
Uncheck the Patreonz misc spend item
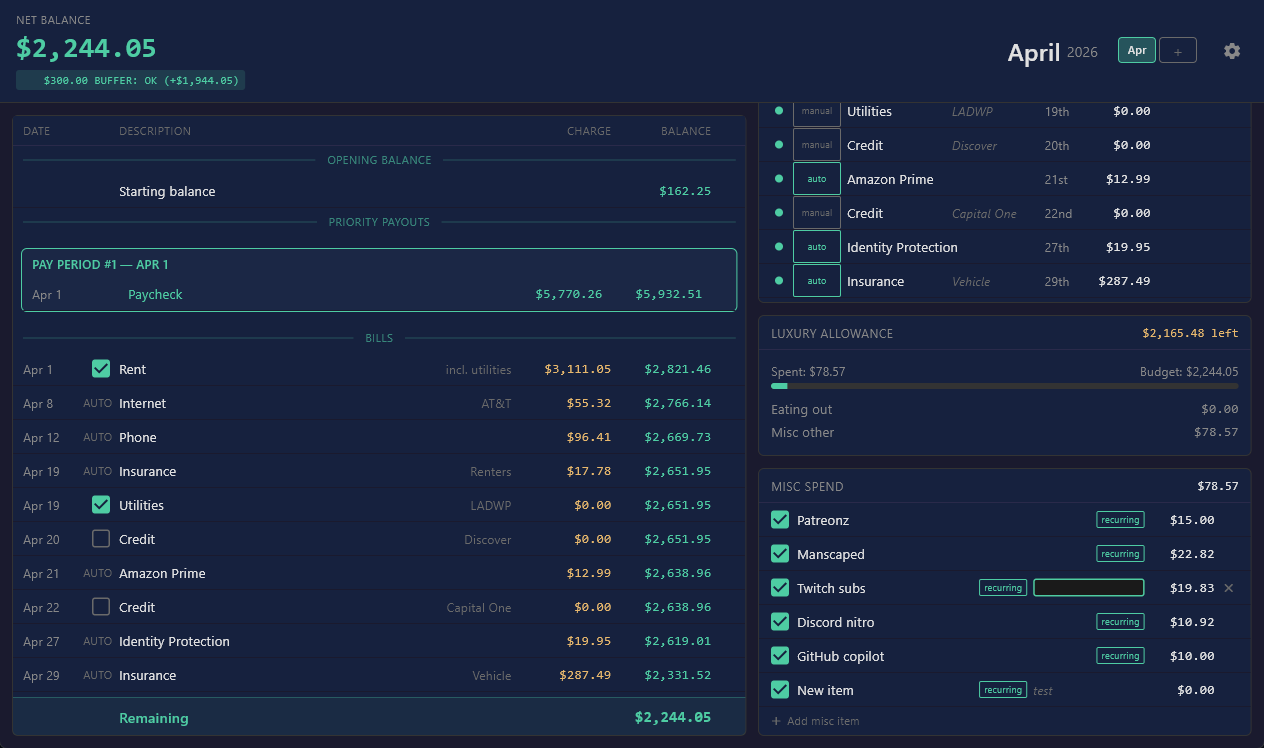click(780, 520)
